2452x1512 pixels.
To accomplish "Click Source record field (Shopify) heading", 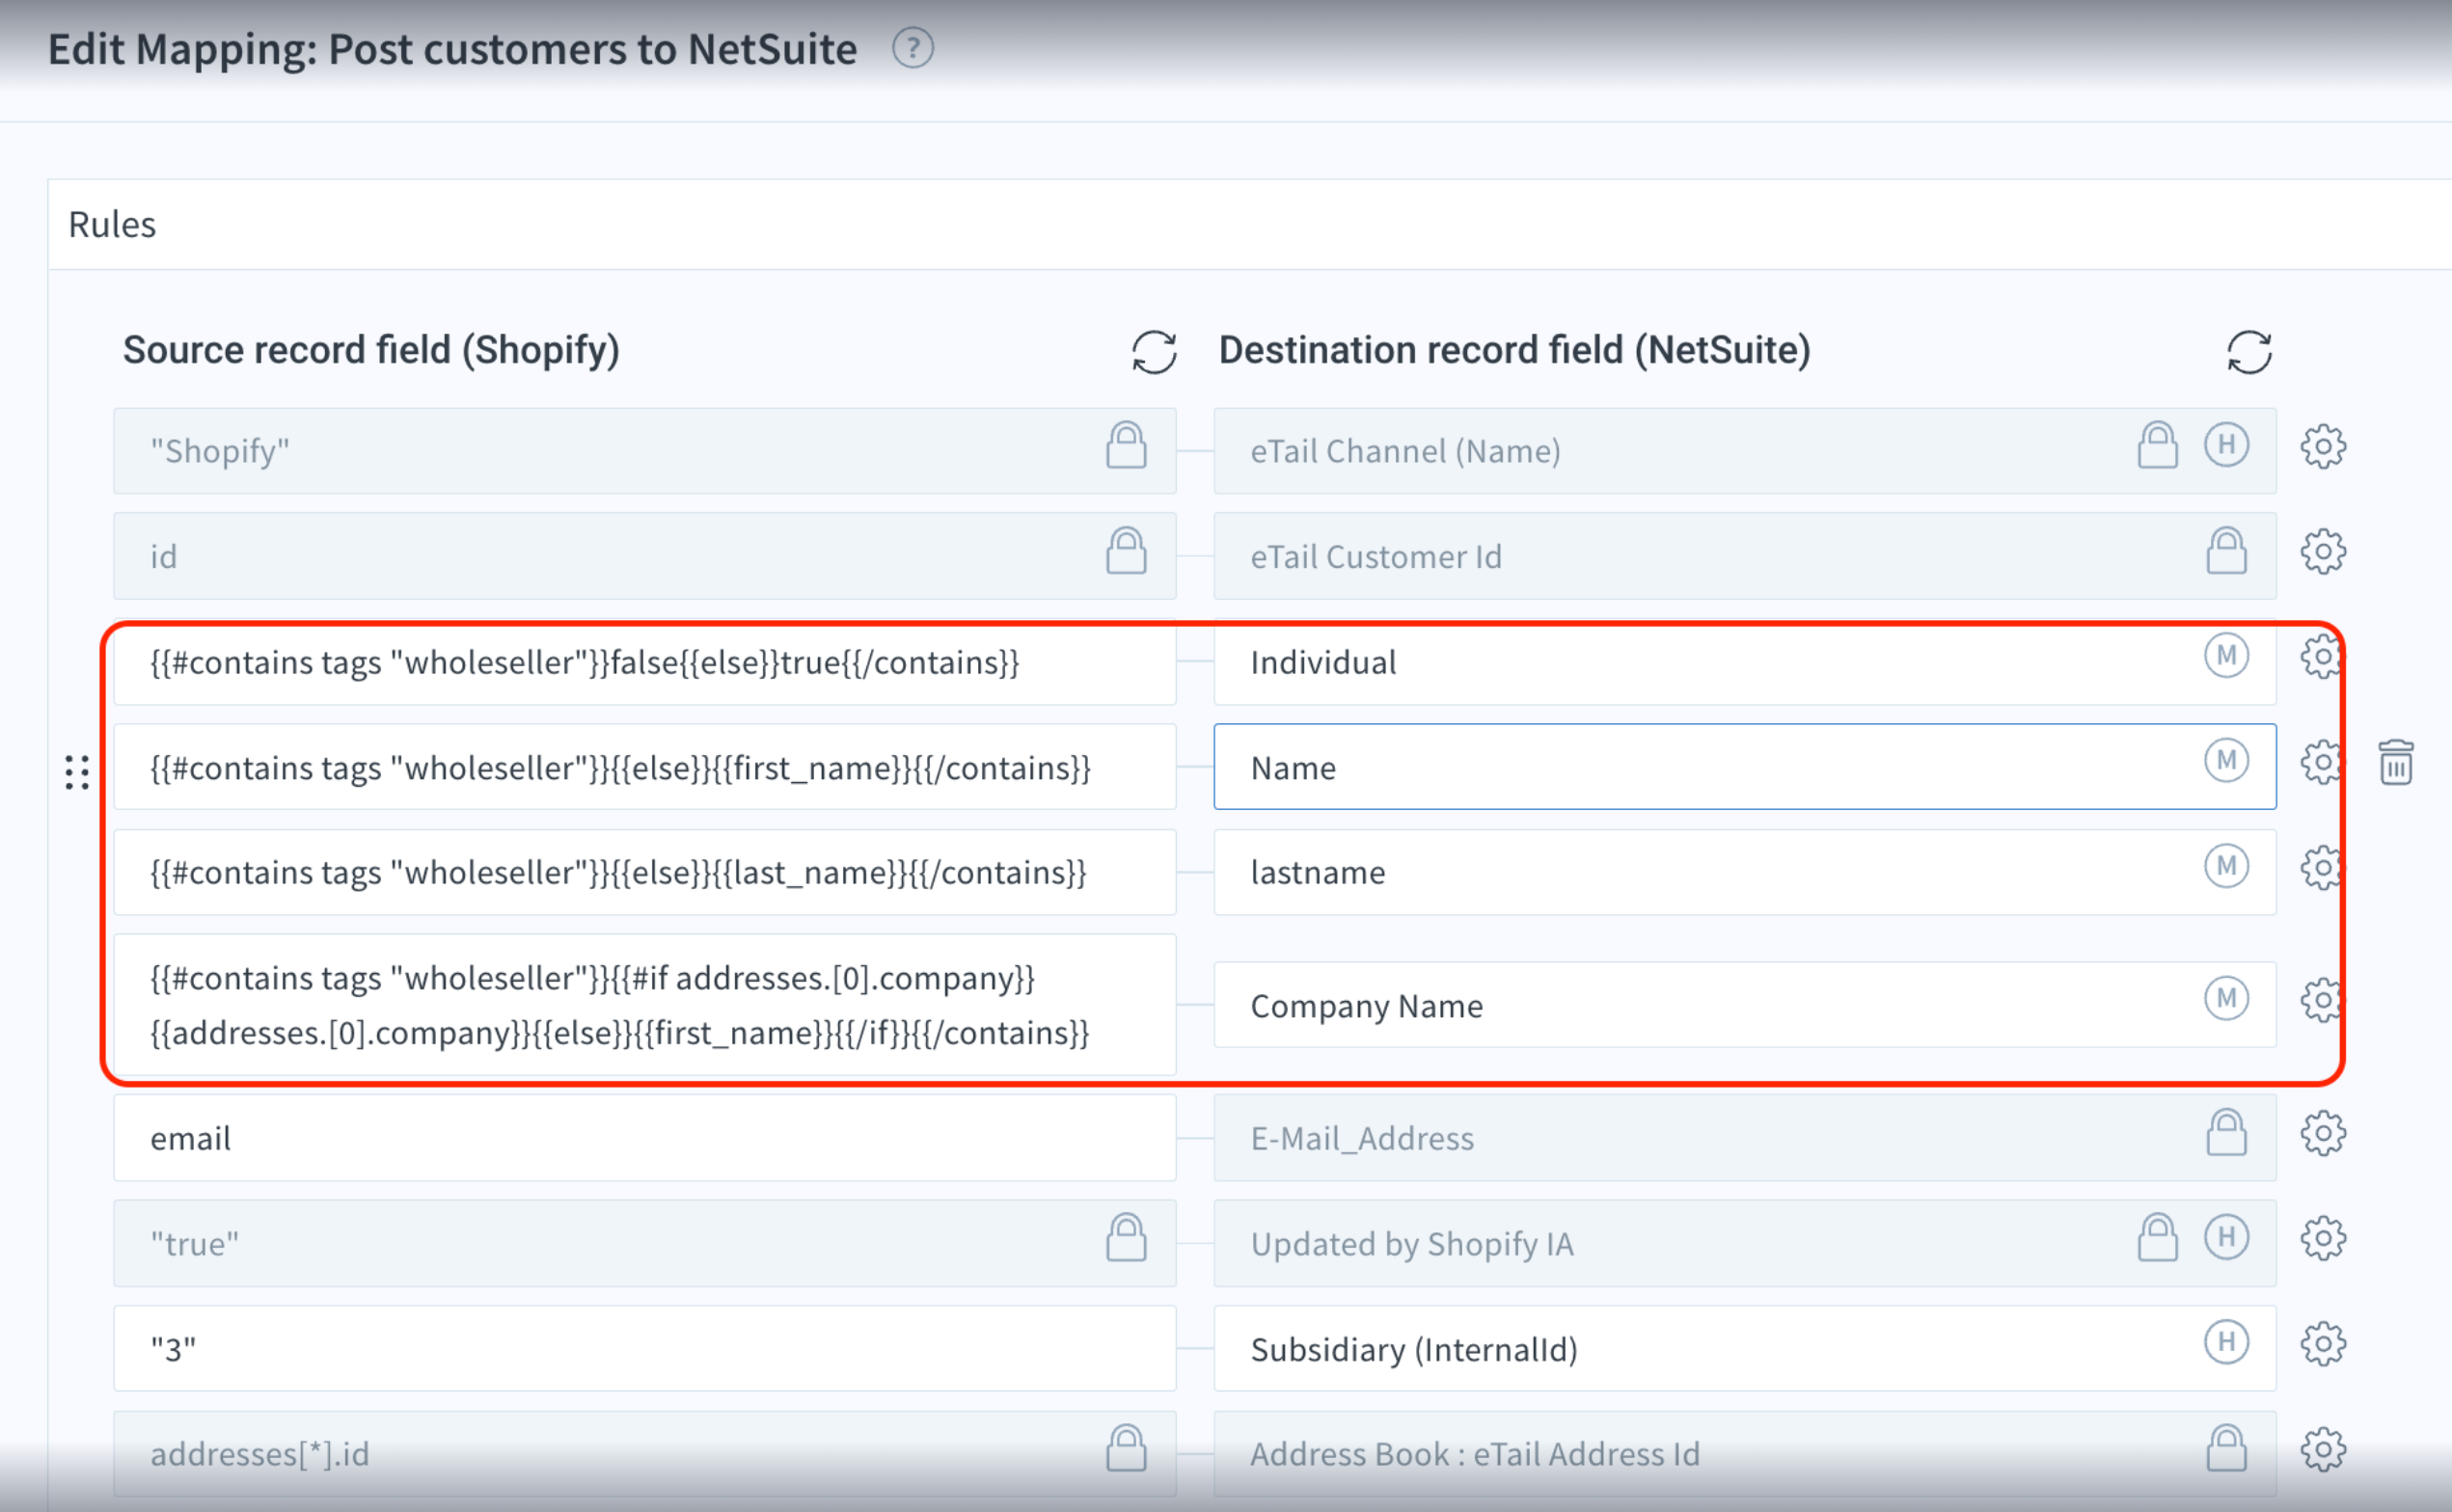I will [371, 351].
